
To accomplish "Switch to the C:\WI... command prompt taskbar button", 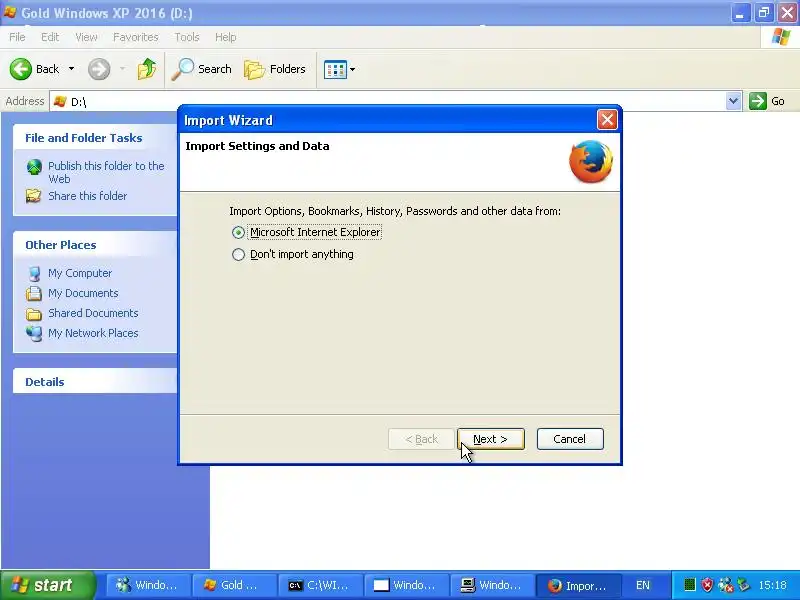I will 320,585.
